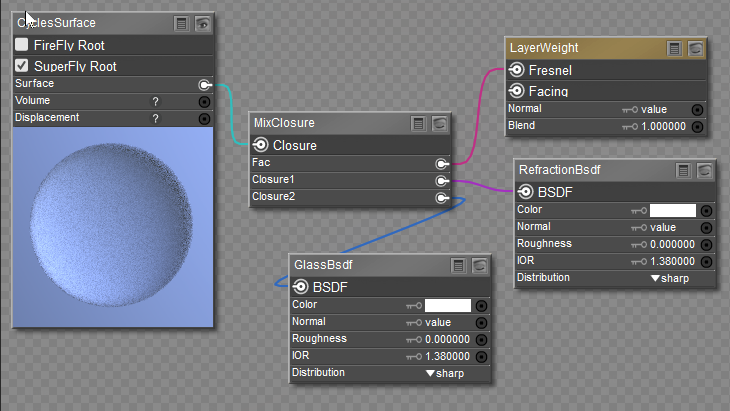This screenshot has height=411, width=730.
Task: Click the LayerWeight Normal animation key icon
Action: [x=630, y=110]
